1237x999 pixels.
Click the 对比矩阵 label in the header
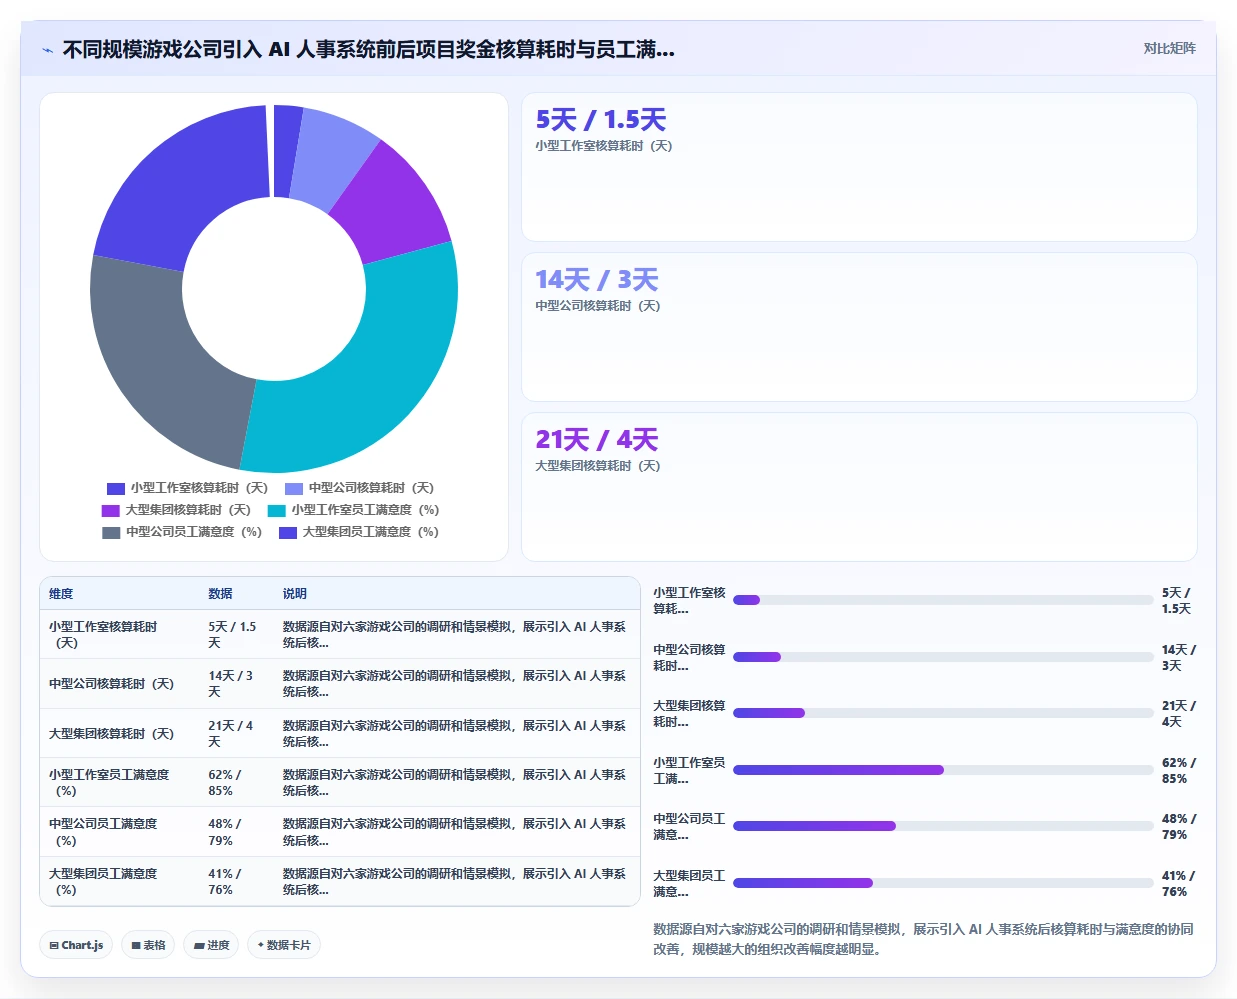click(1169, 48)
